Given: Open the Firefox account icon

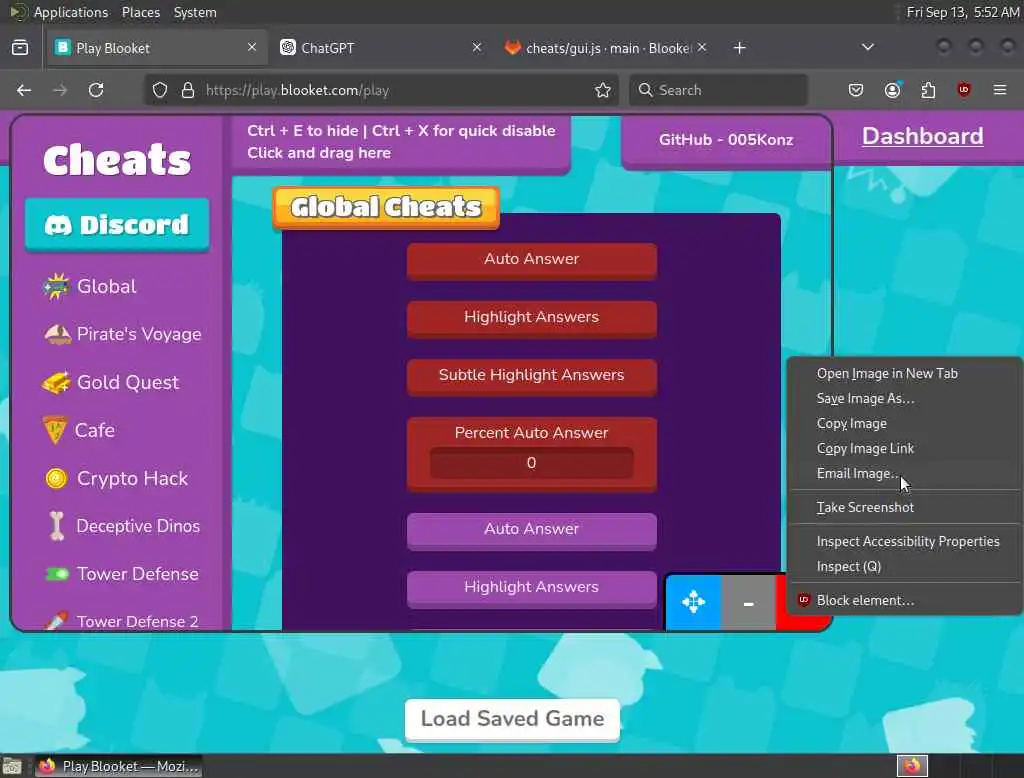Looking at the screenshot, I should click(x=892, y=90).
